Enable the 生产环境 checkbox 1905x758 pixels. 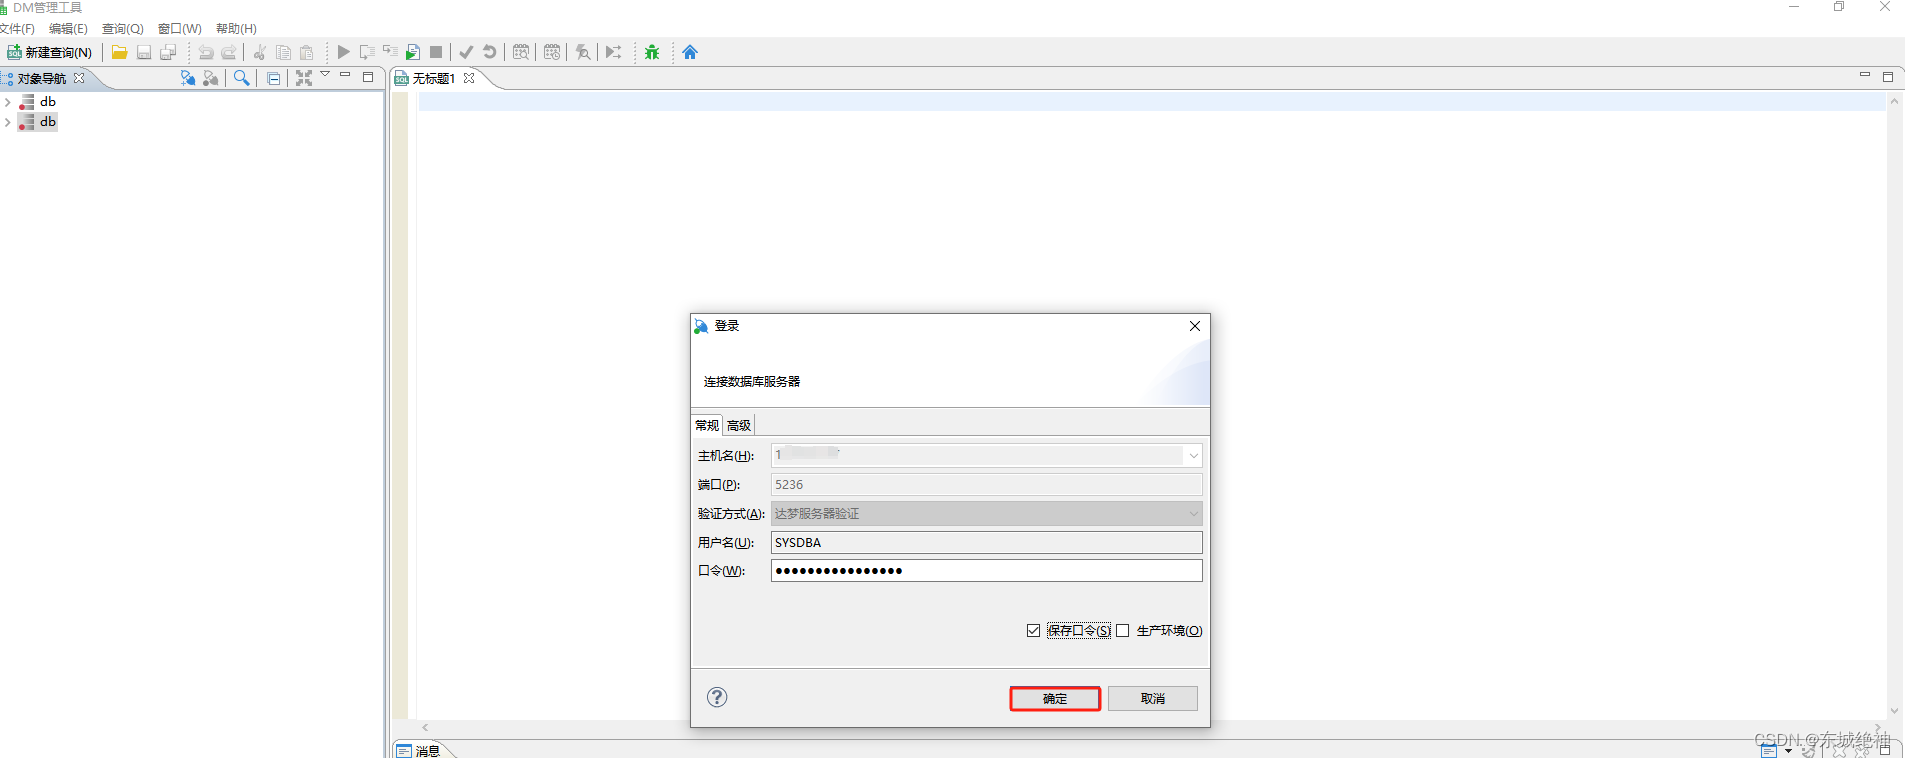point(1123,631)
